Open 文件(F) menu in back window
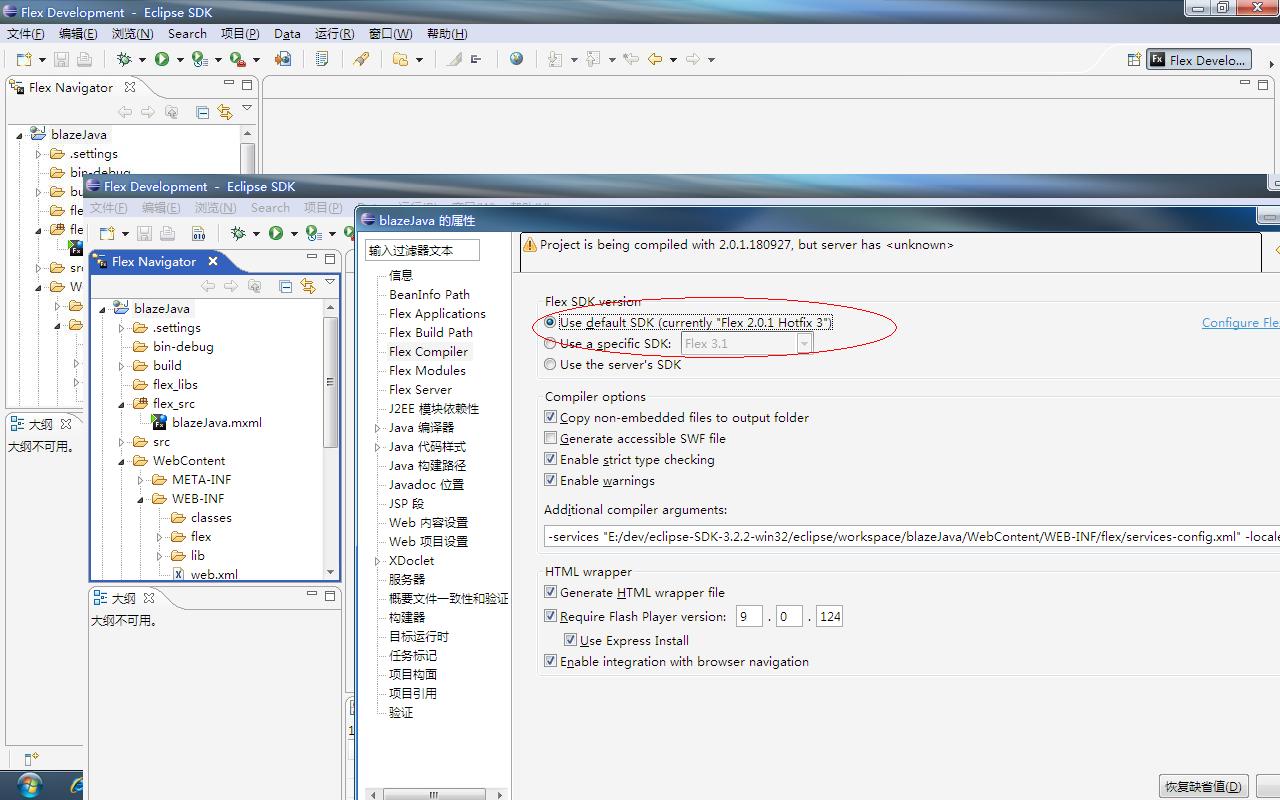Image resolution: width=1280 pixels, height=800 pixels. coord(25,33)
